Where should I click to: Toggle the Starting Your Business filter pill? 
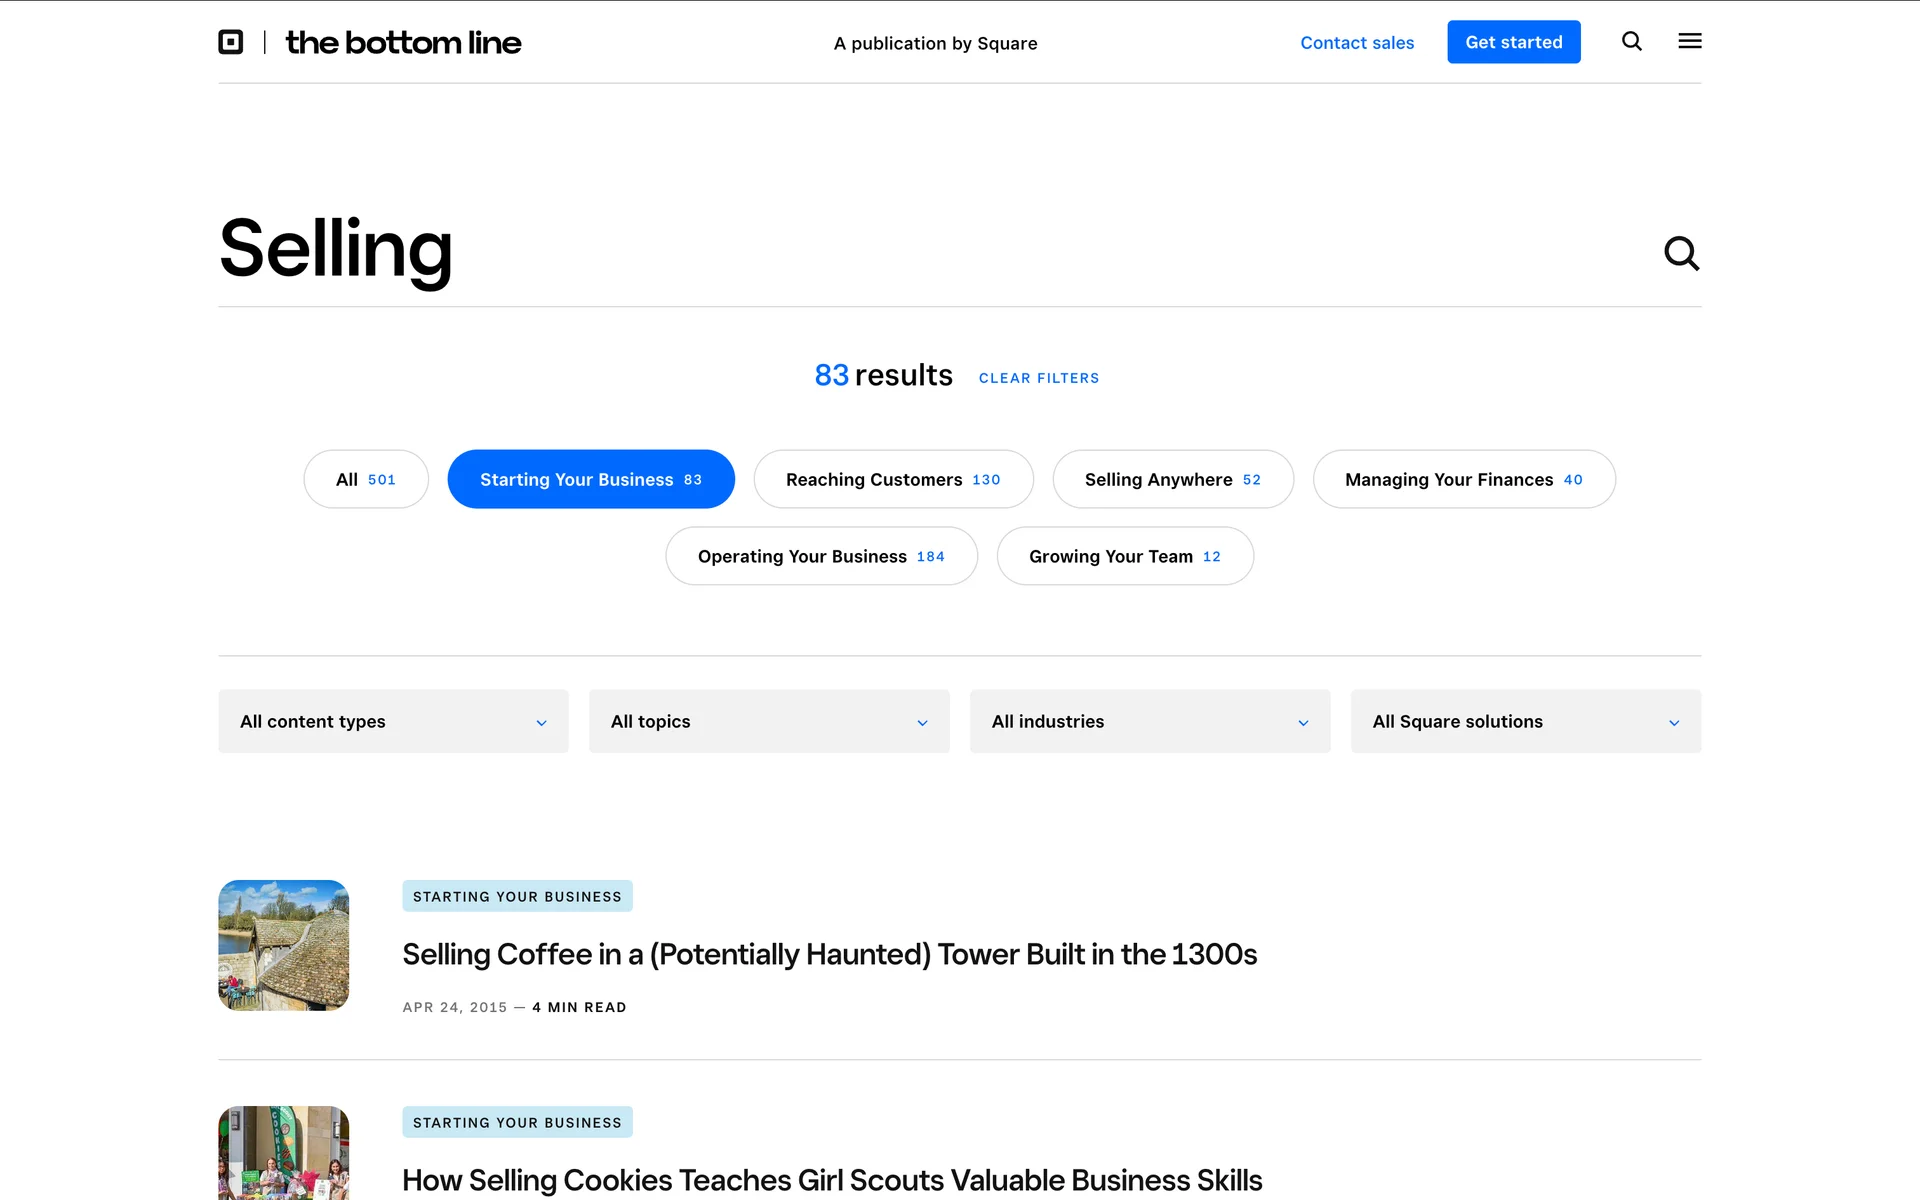point(591,479)
